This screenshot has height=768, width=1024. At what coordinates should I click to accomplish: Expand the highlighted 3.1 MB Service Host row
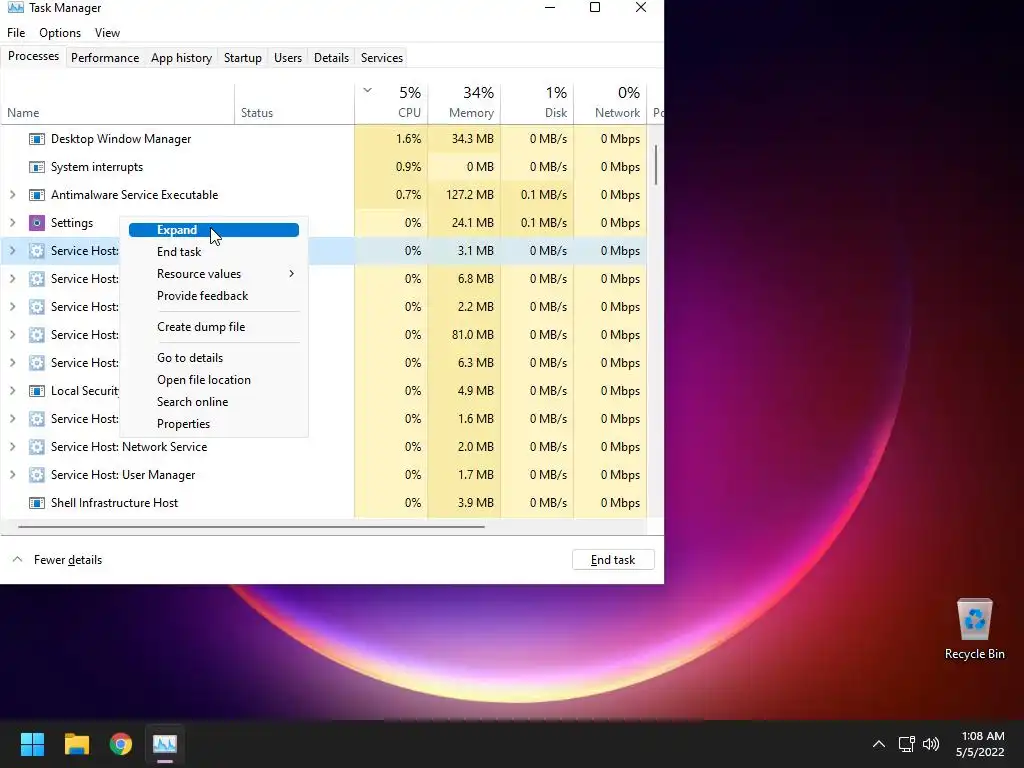[12, 251]
